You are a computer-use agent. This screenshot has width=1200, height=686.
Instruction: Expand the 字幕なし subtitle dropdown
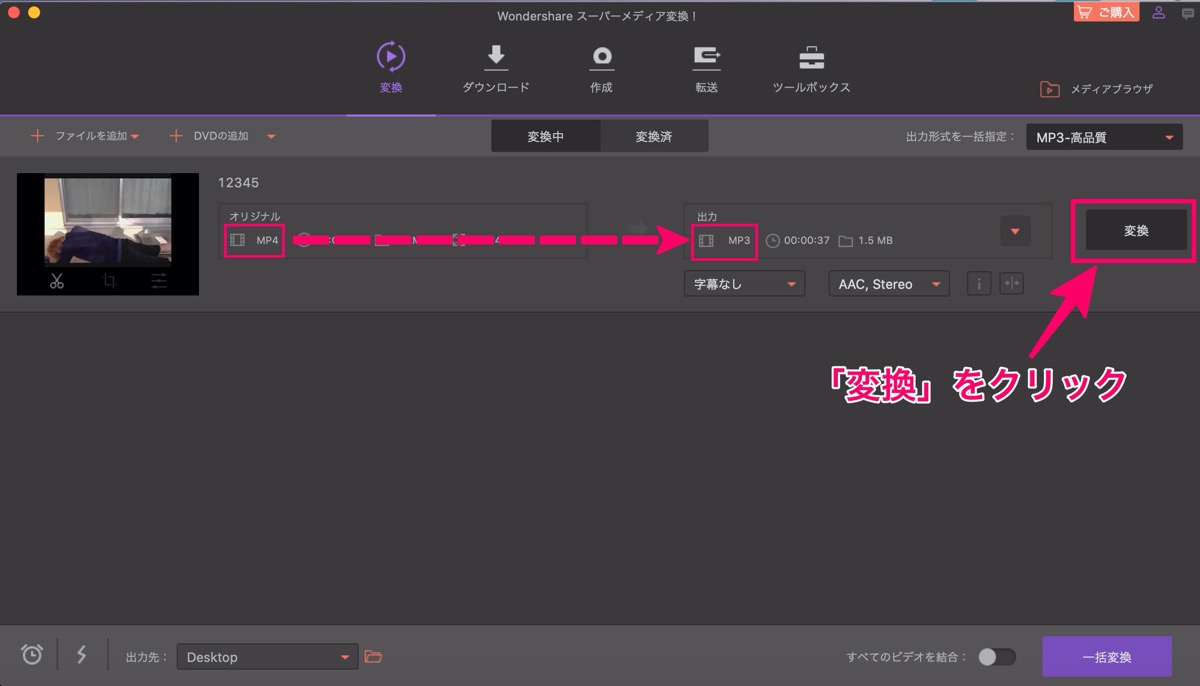(744, 284)
